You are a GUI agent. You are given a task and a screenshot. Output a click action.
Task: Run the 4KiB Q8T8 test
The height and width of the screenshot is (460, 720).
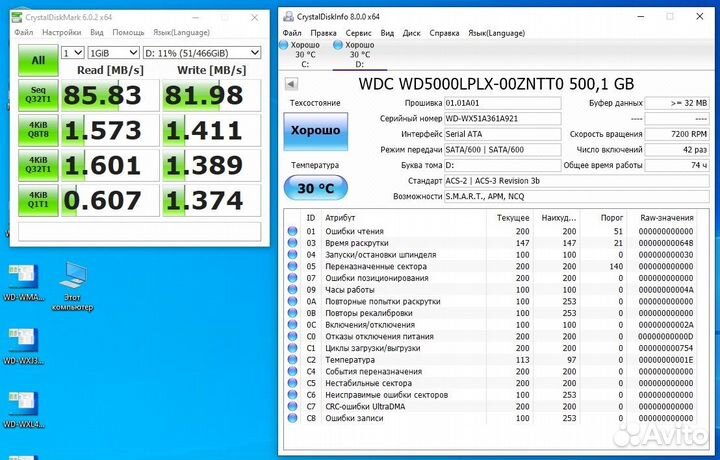coord(38,130)
